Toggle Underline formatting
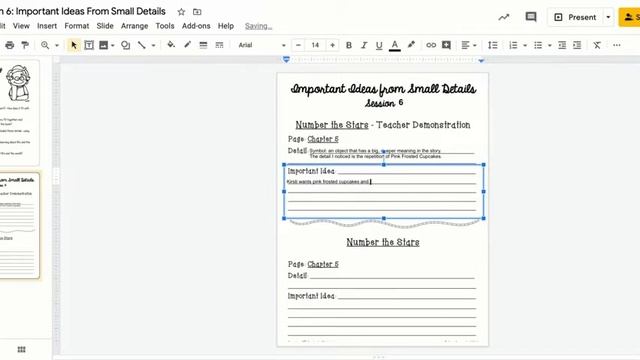This screenshot has width=640, height=360. tap(379, 45)
